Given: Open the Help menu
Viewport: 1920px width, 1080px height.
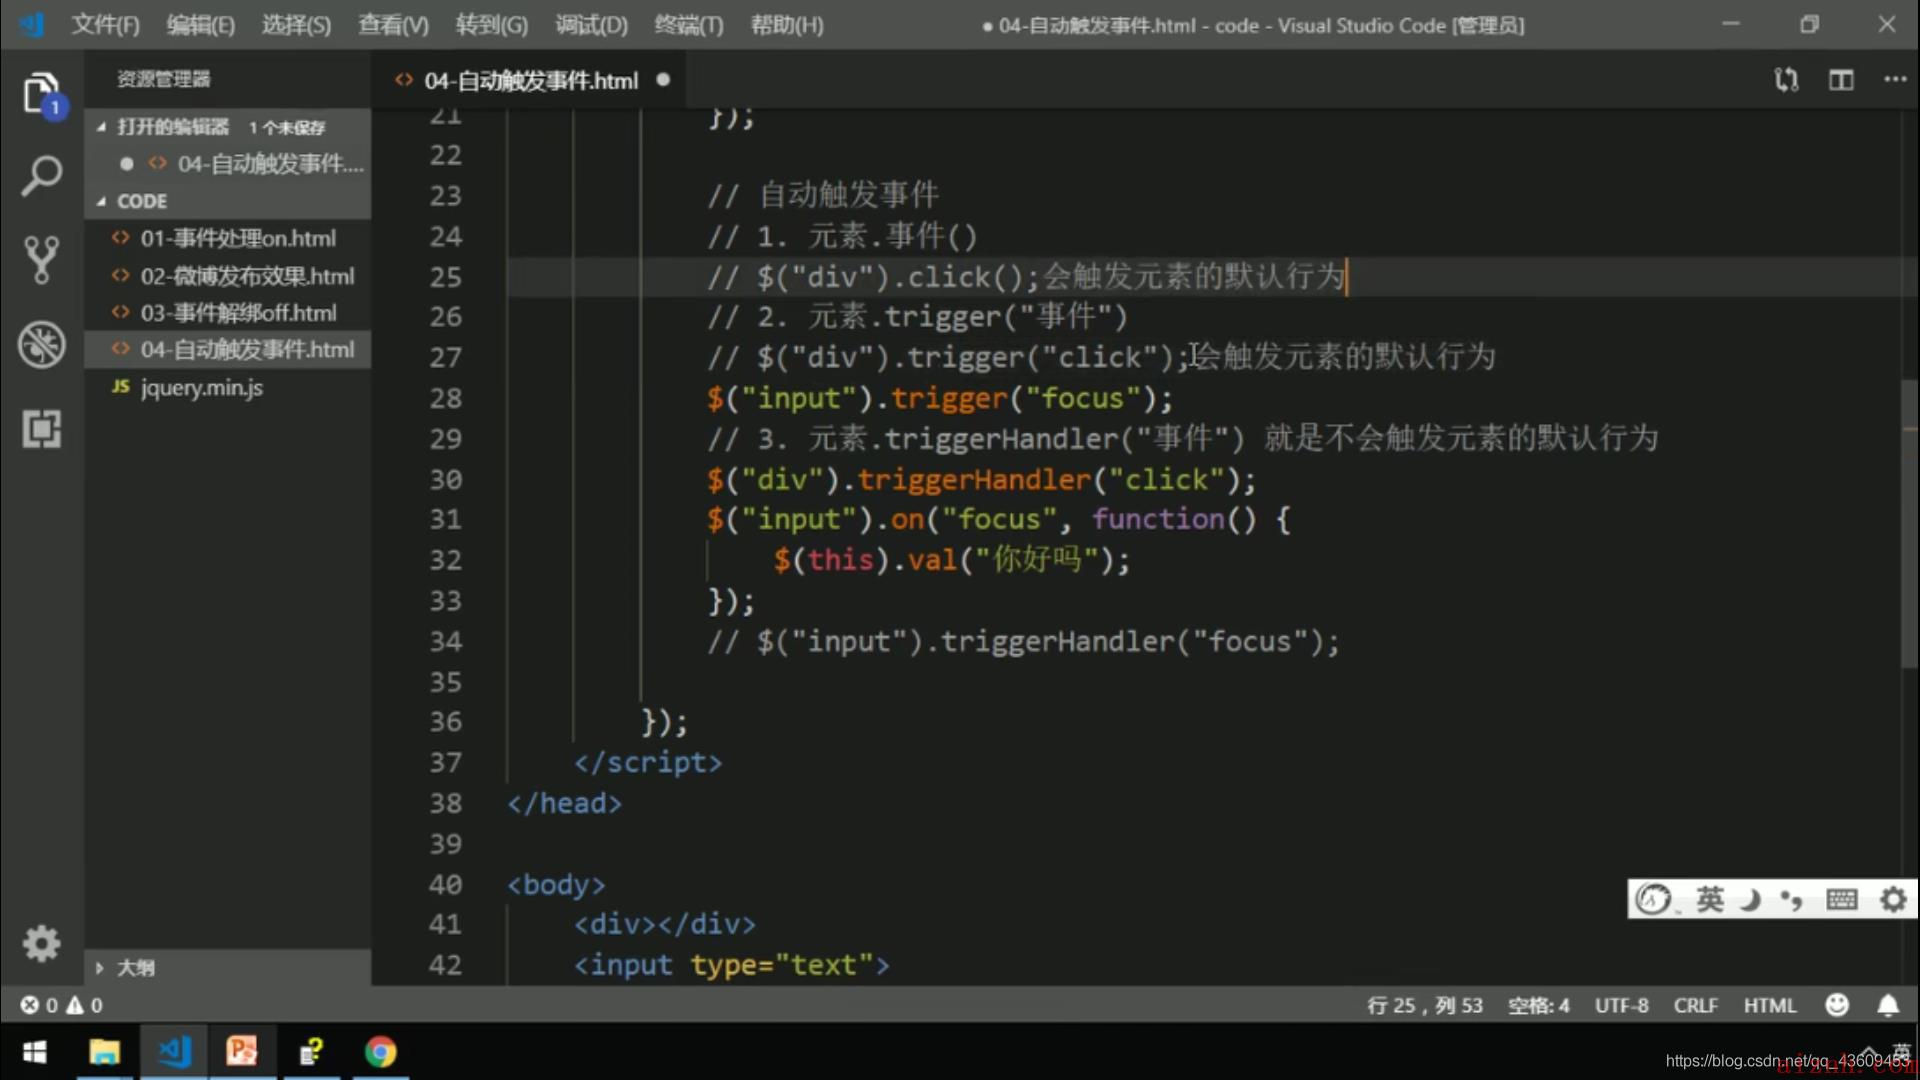Looking at the screenshot, I should coord(787,25).
